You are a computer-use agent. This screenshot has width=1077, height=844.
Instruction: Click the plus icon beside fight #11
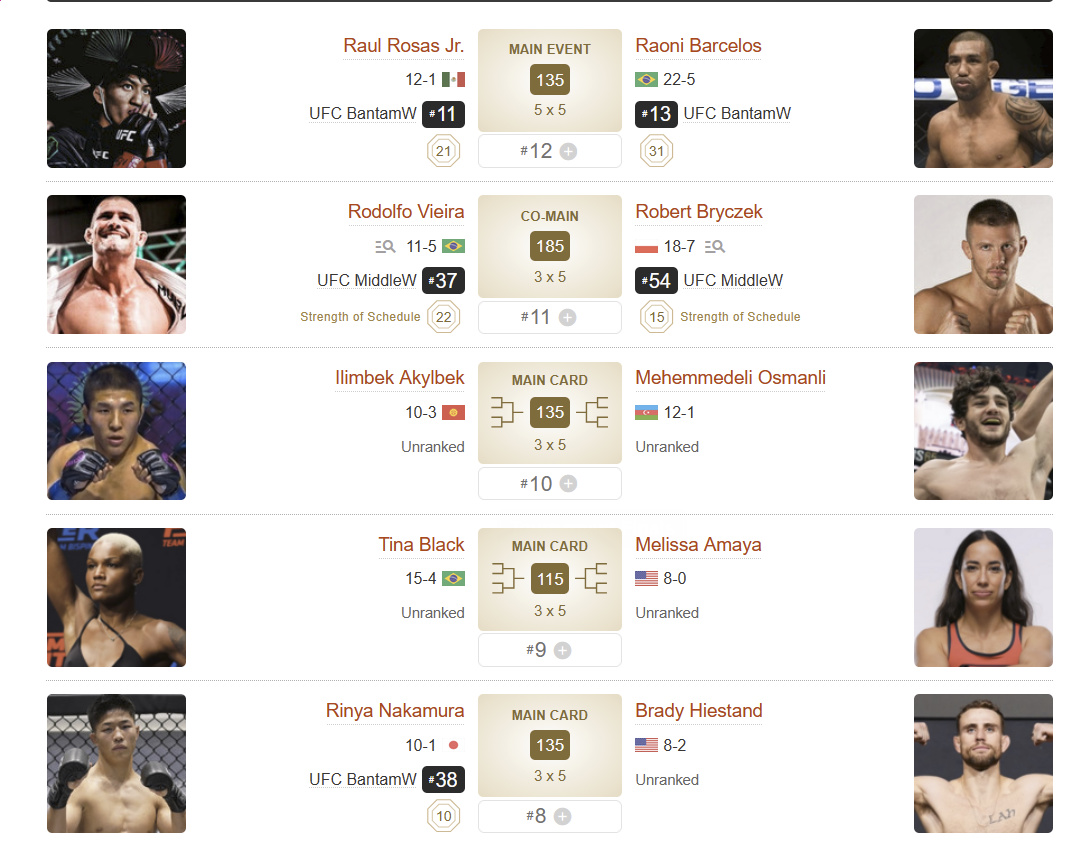coord(567,317)
